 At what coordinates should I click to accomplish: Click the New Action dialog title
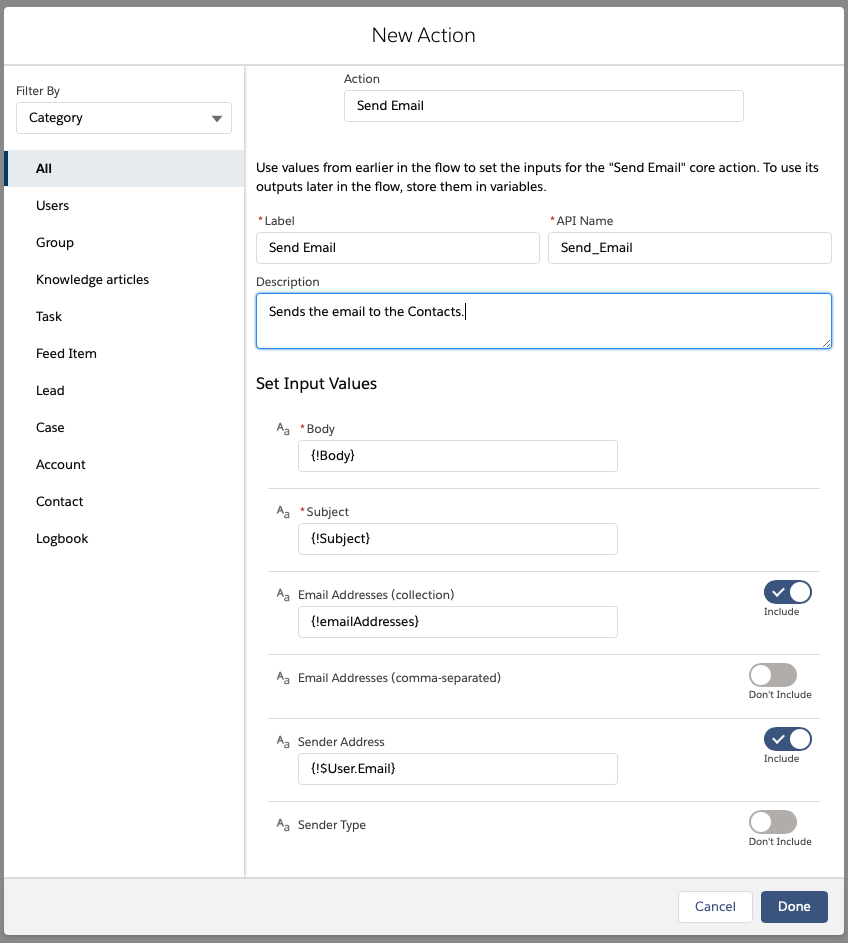423,35
